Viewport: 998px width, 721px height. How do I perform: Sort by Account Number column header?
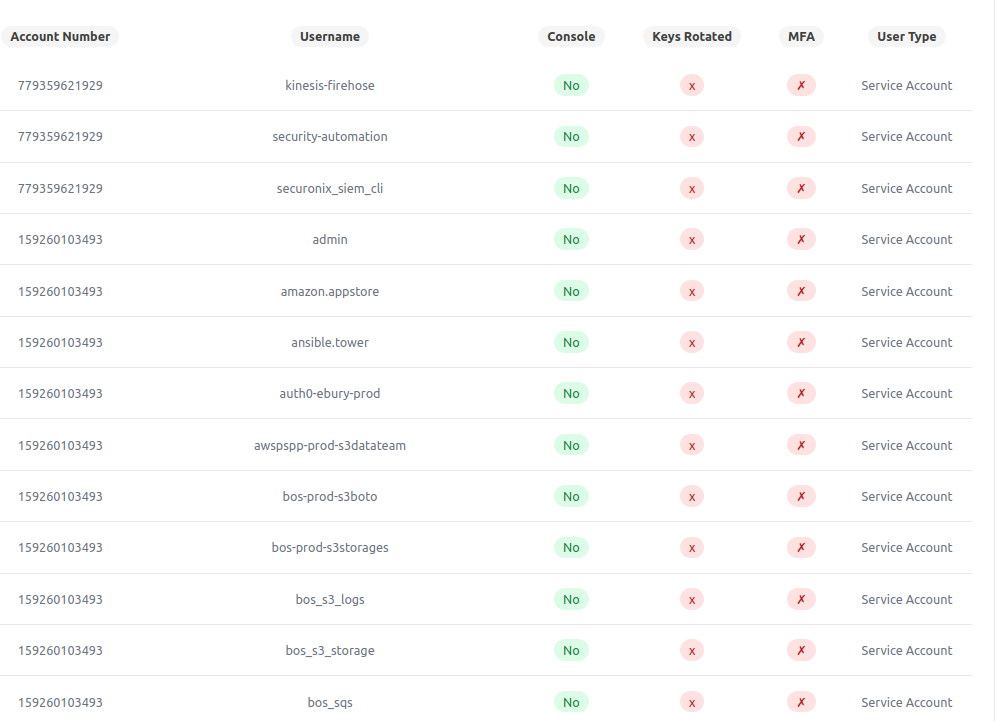pos(60,37)
